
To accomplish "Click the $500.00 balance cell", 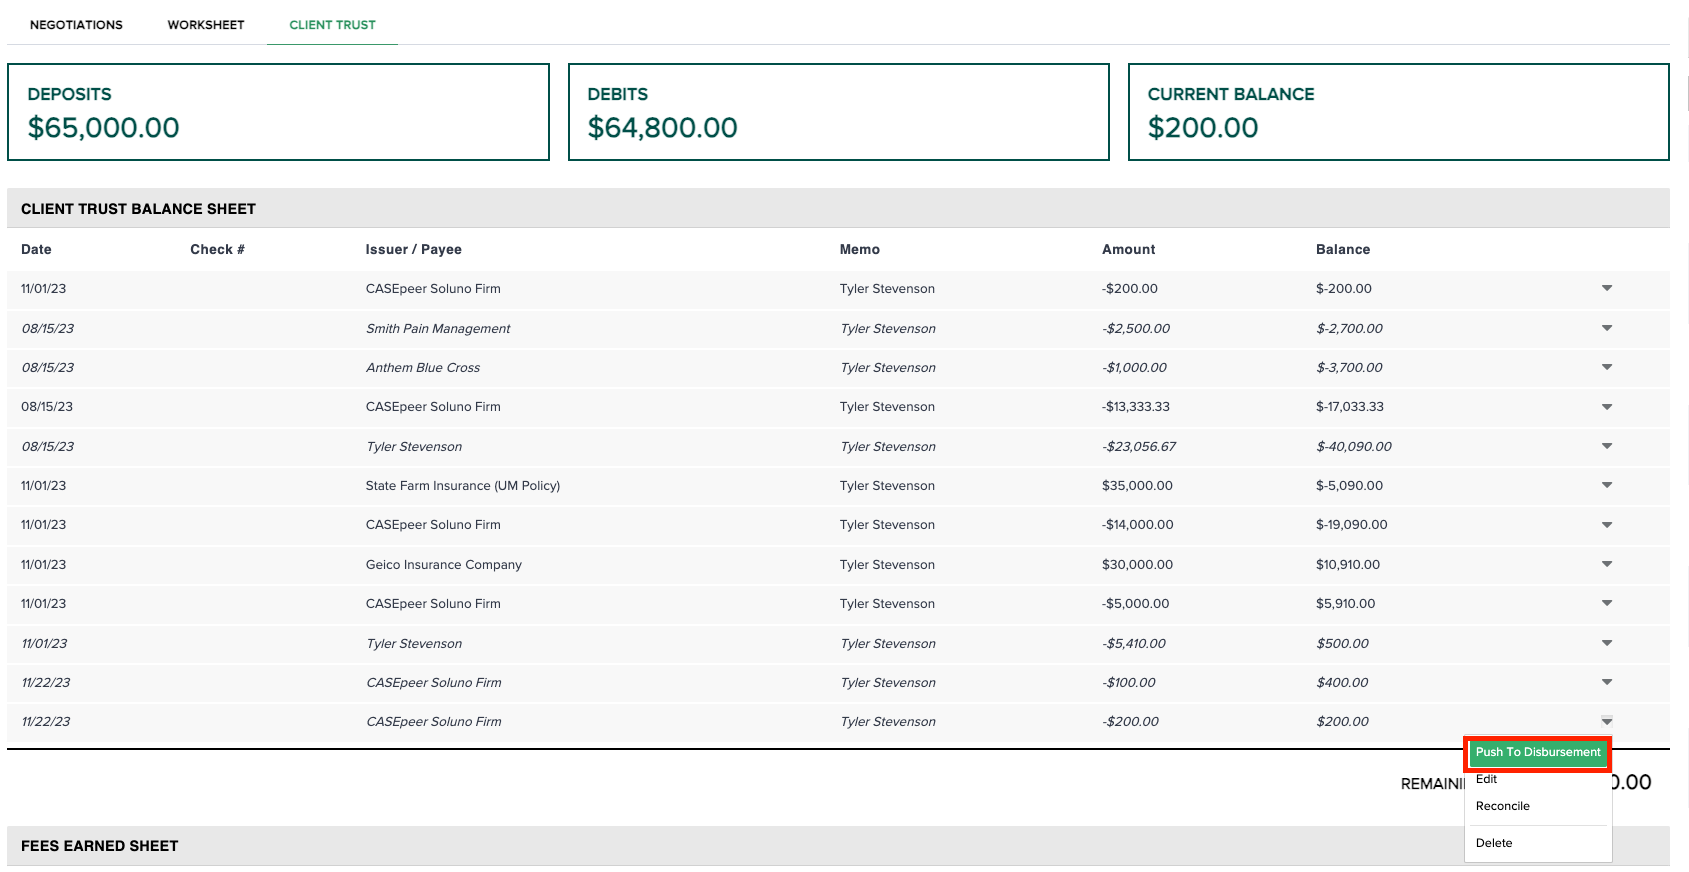I will pyautogui.click(x=1343, y=643).
